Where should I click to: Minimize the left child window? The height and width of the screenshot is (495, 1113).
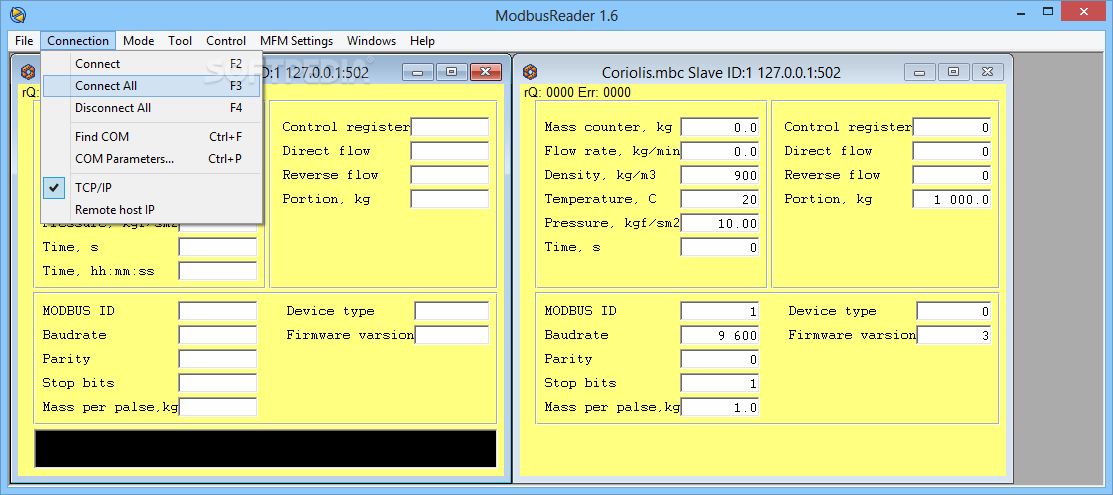click(417, 72)
